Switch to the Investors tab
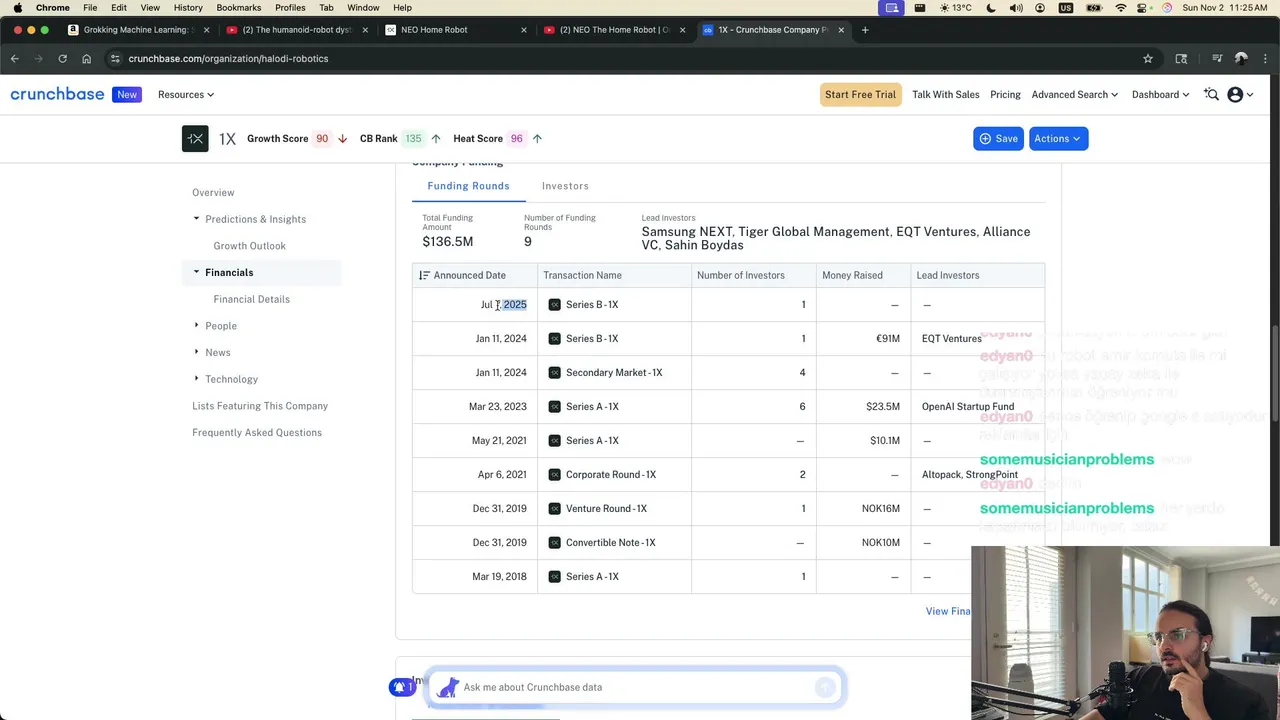 click(x=565, y=186)
